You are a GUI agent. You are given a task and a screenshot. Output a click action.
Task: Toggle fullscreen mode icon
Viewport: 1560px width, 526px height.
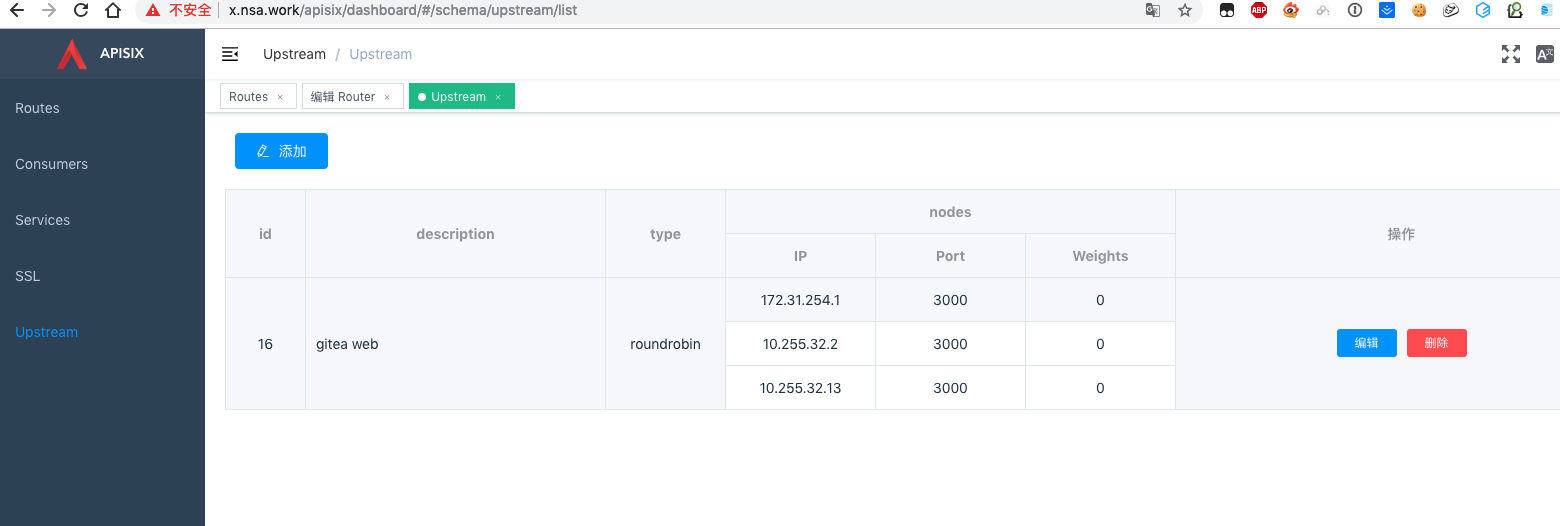pos(1511,54)
